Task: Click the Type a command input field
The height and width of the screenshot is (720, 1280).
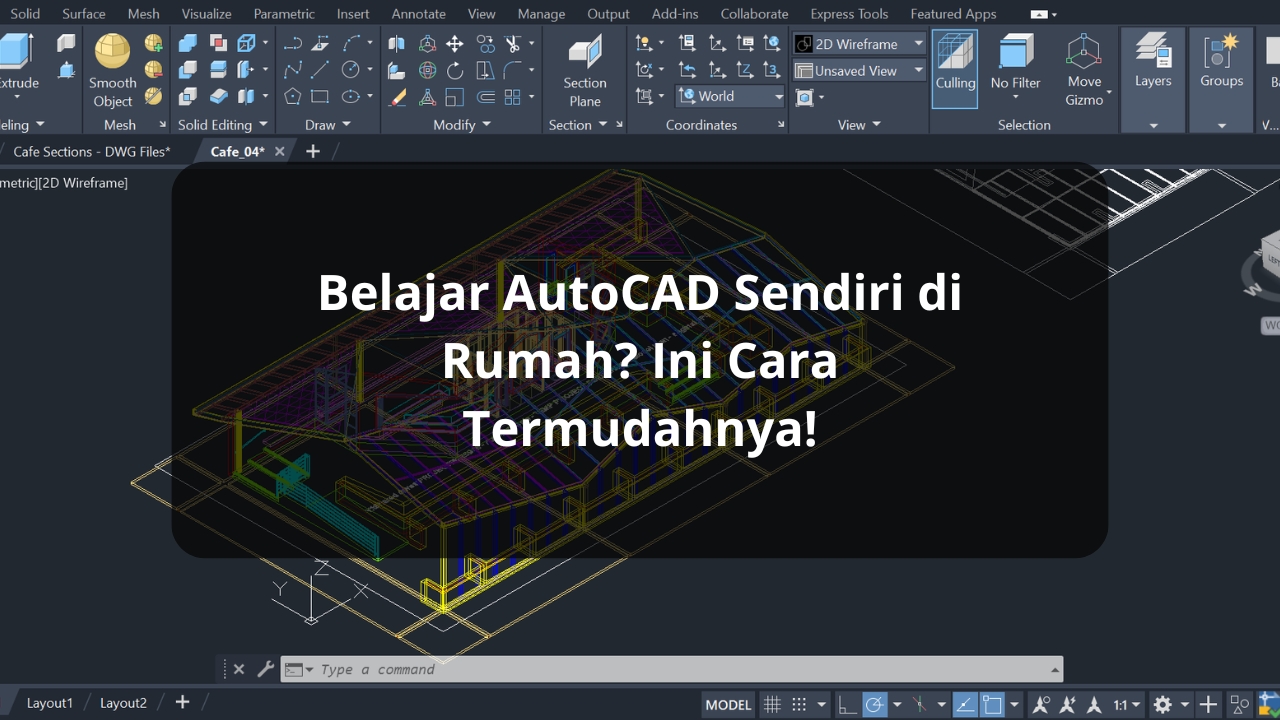Action: [x=680, y=669]
